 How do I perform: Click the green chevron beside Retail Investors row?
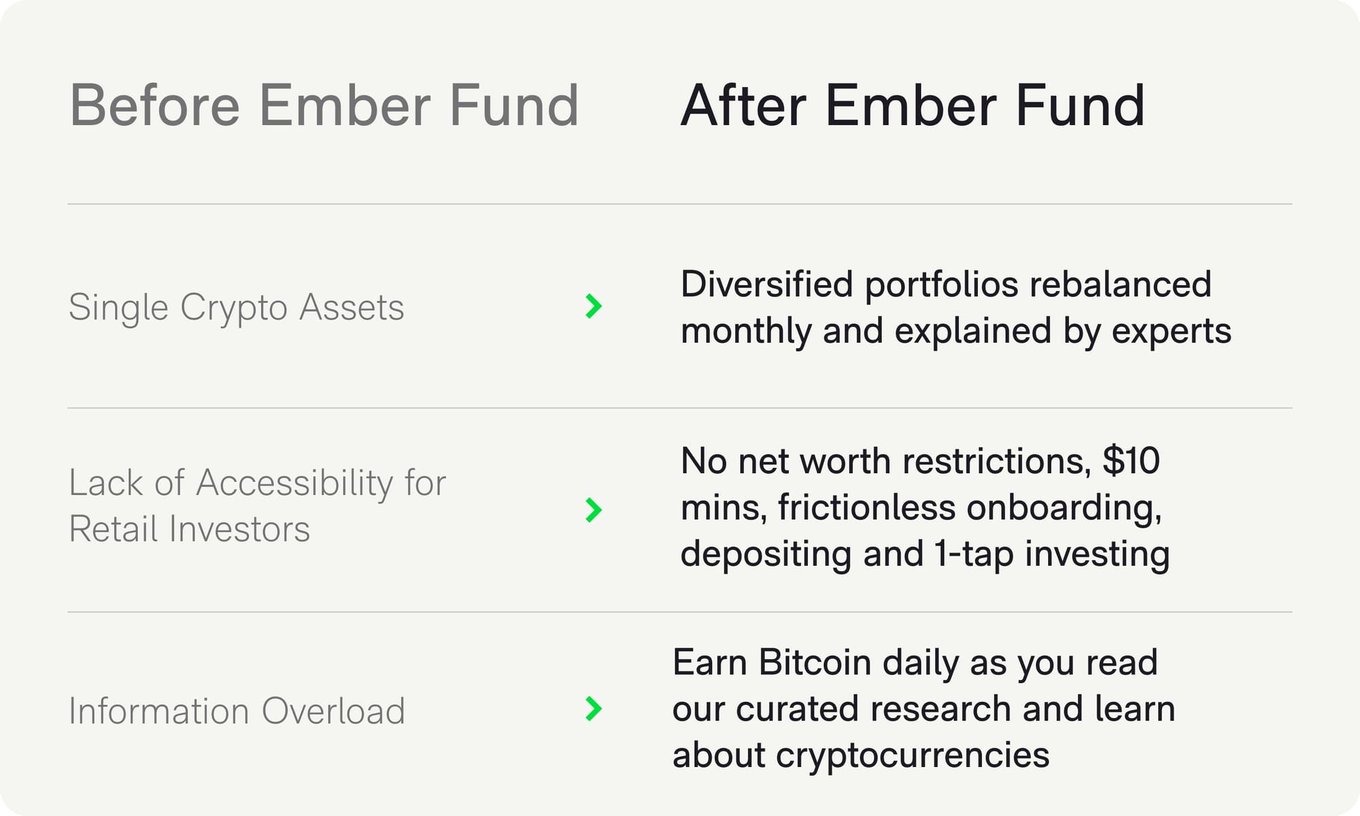pos(594,510)
